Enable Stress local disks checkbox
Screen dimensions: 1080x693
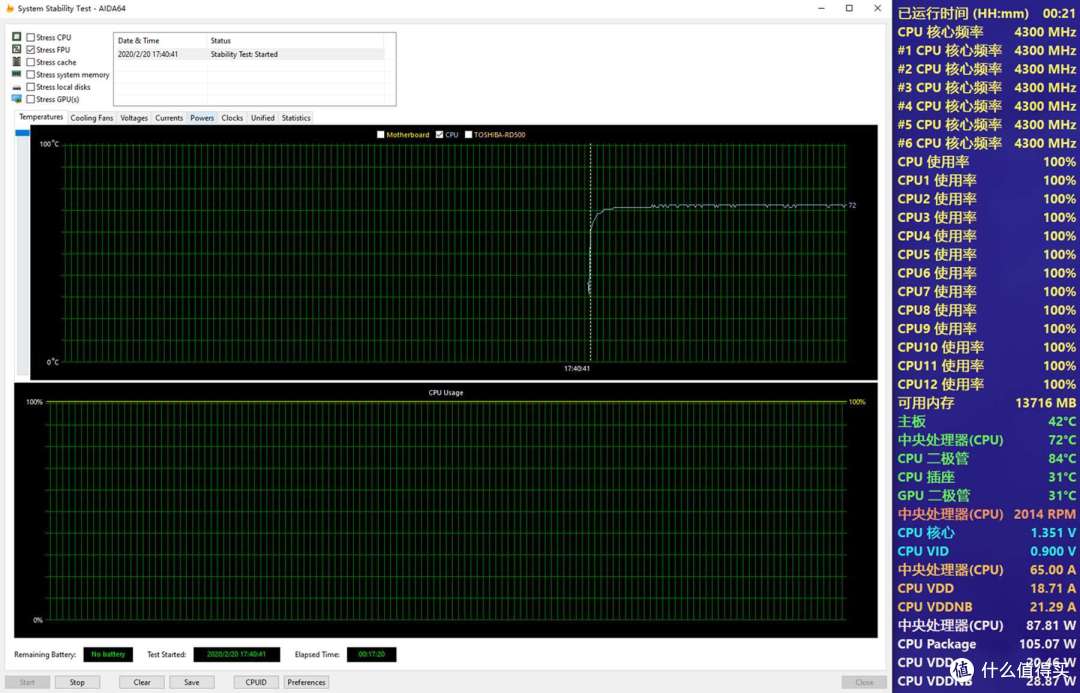click(30, 87)
